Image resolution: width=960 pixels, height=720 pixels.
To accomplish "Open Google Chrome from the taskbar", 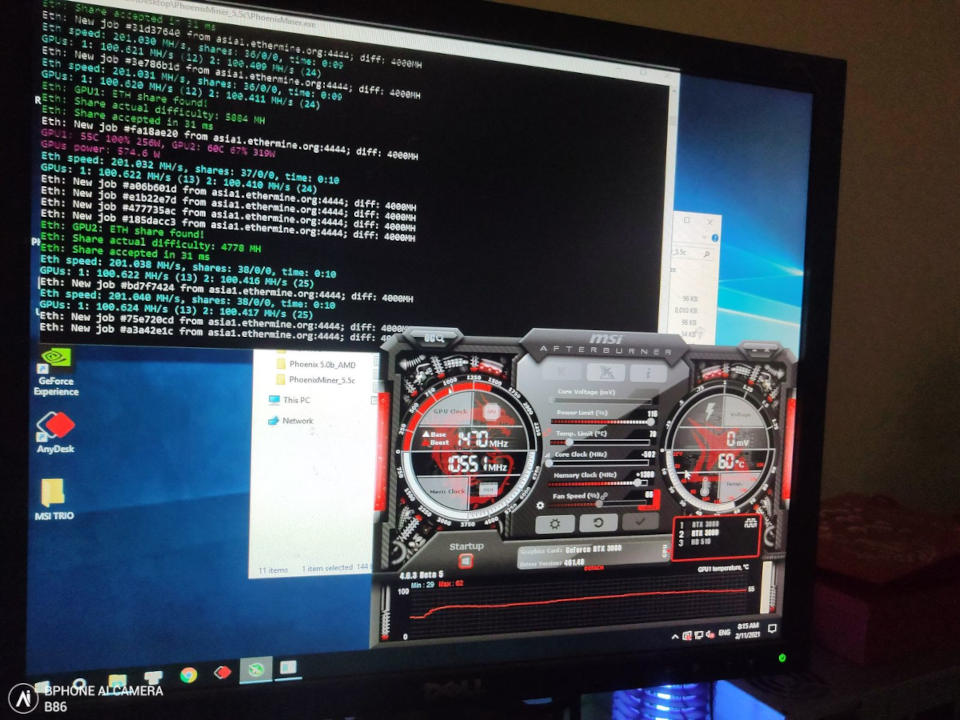I will click(x=189, y=674).
